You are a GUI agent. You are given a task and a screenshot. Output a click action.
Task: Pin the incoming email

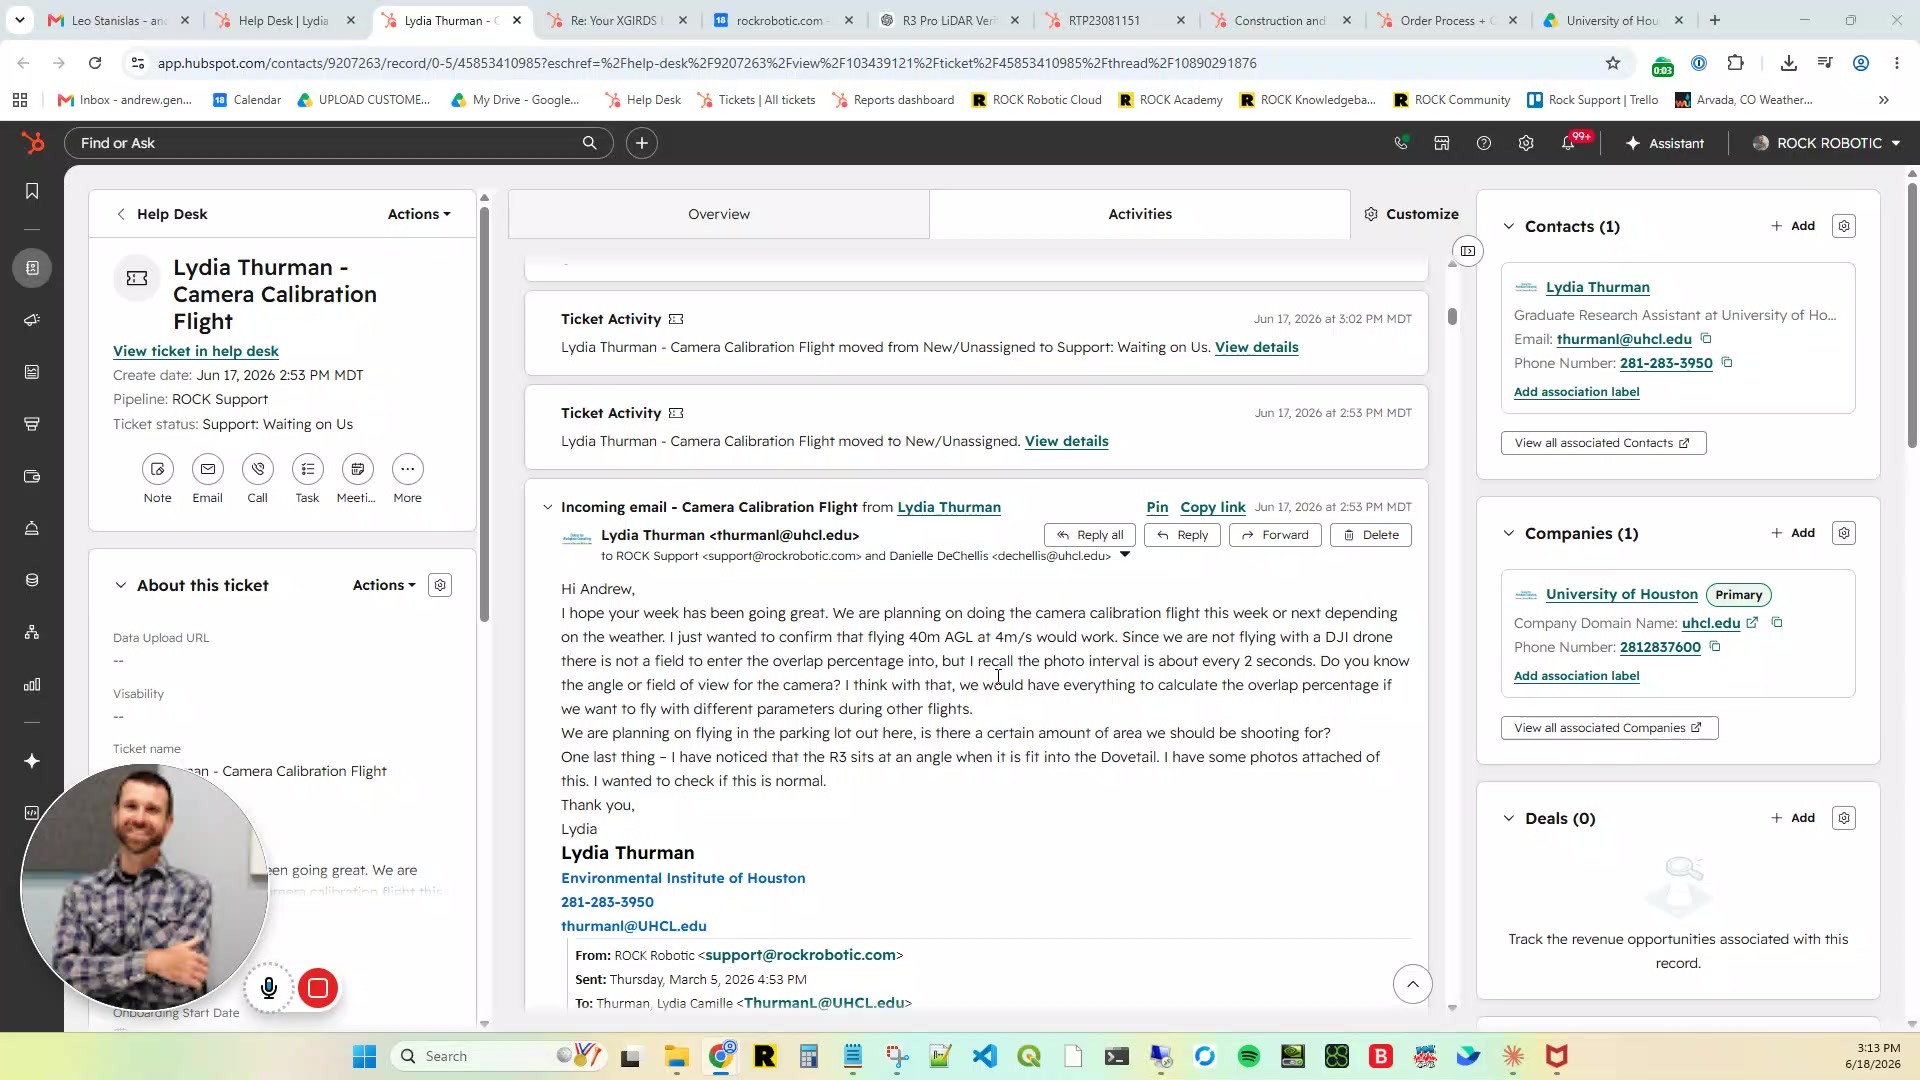(x=1157, y=507)
